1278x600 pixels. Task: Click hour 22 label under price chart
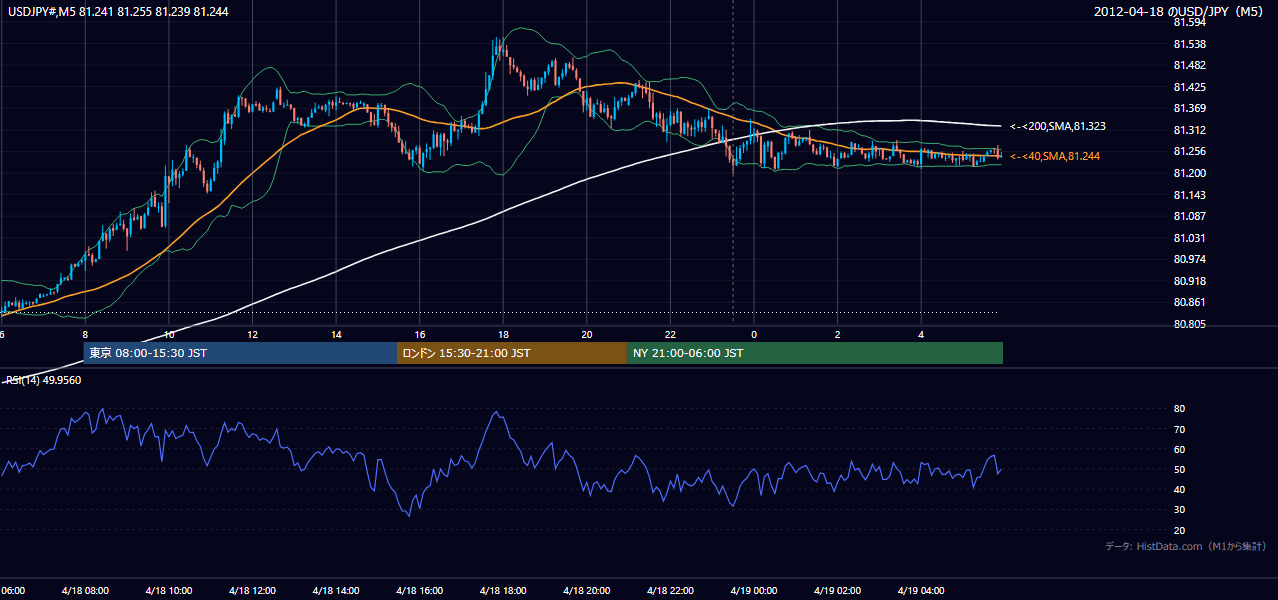[x=670, y=335]
